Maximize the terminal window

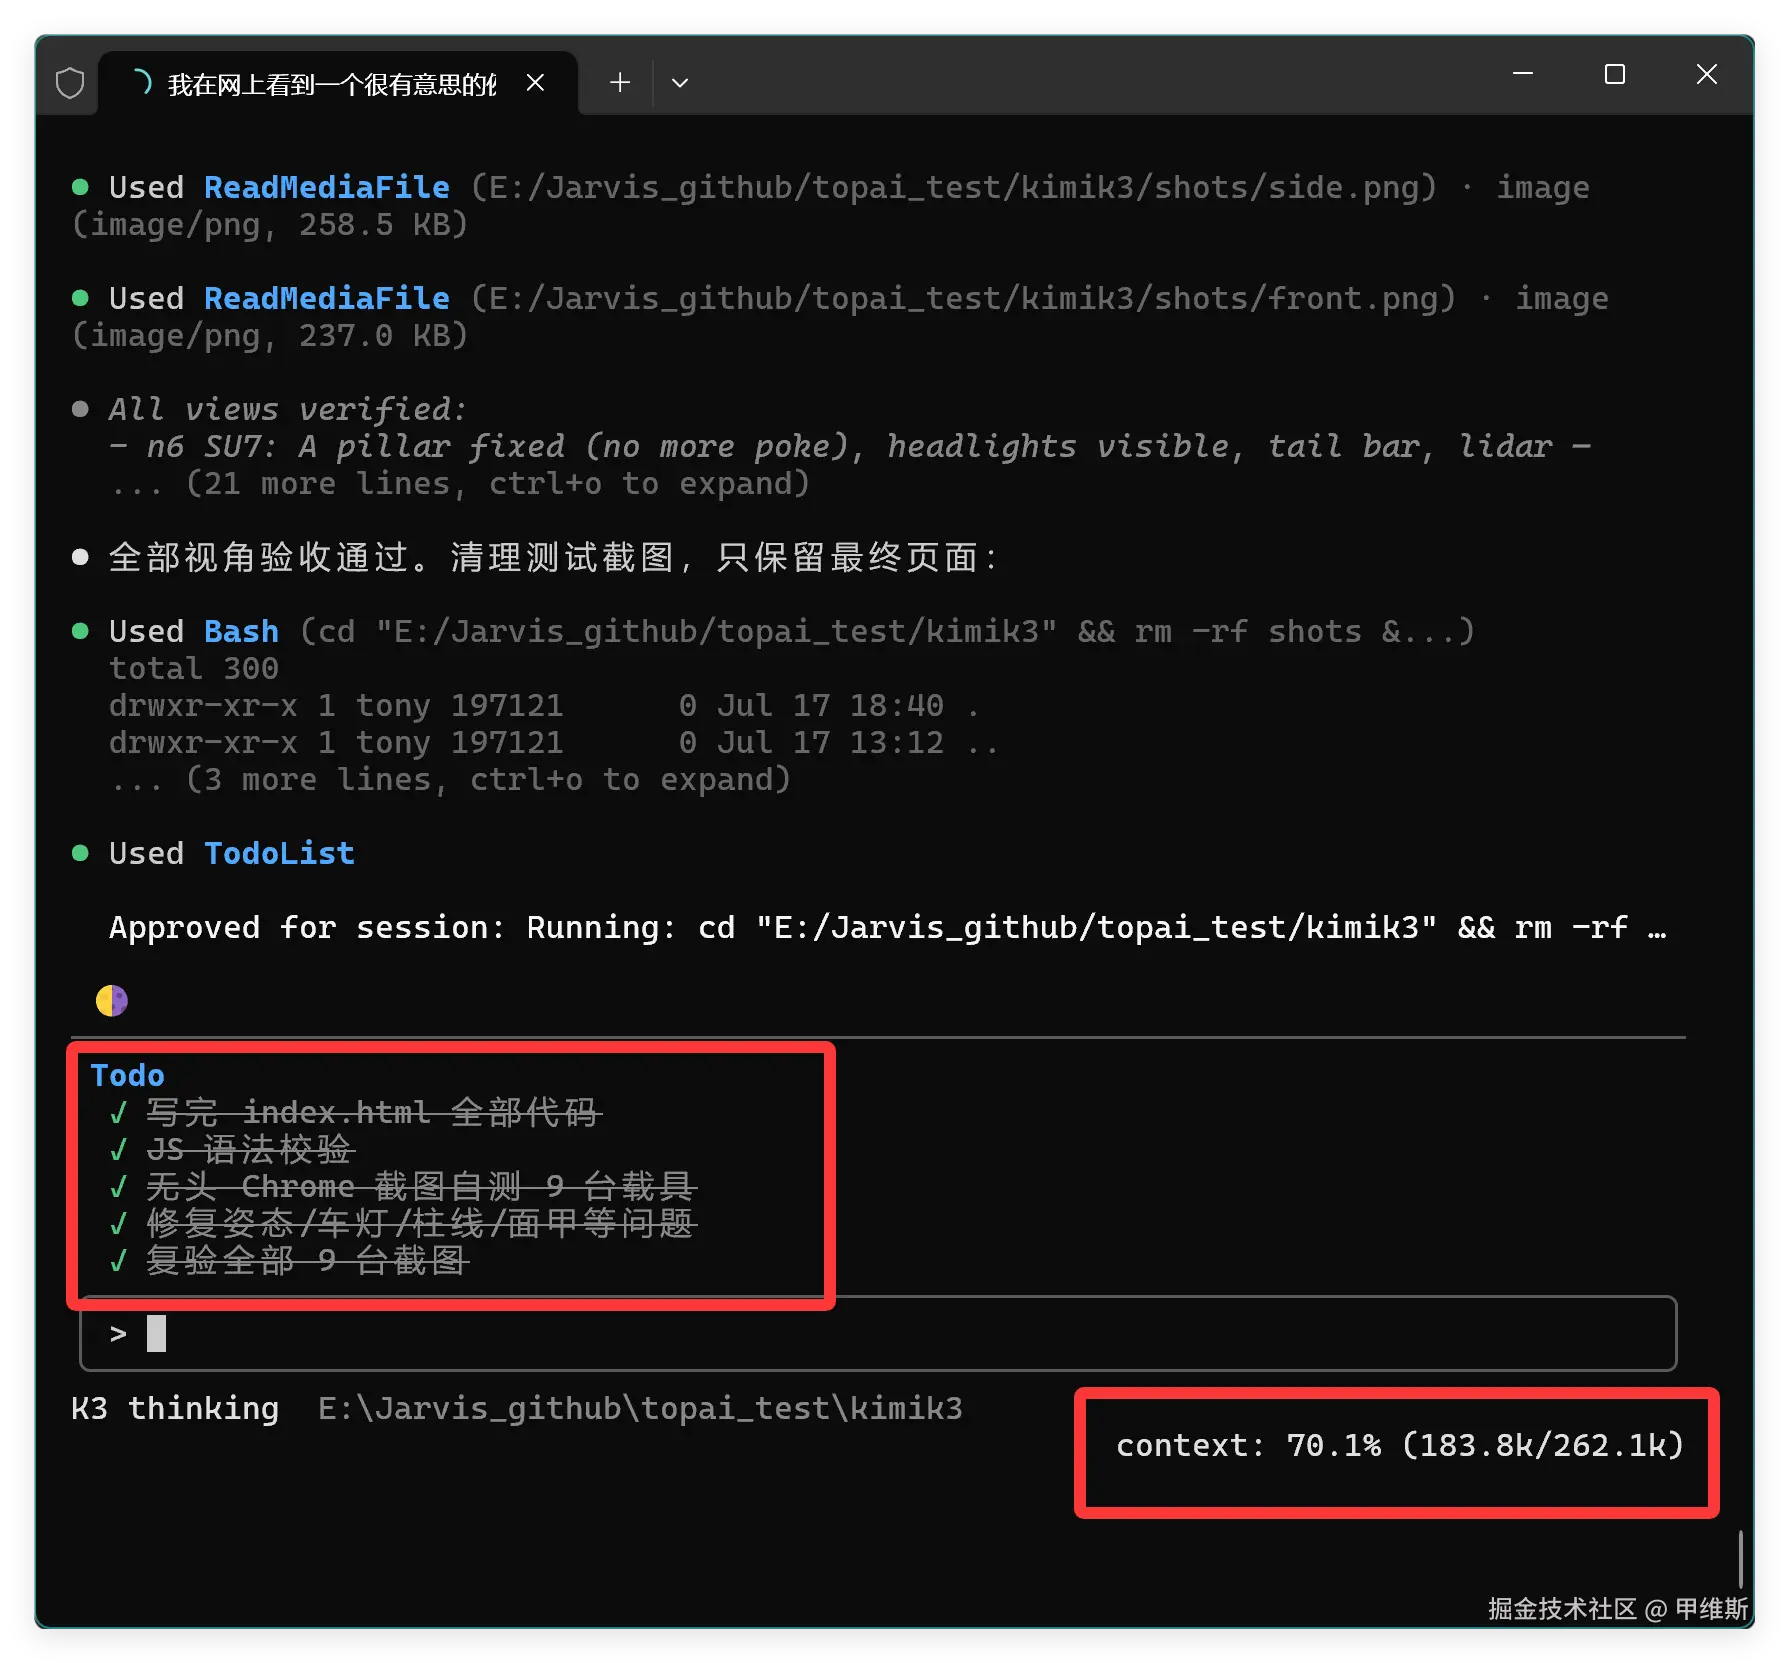[1615, 74]
